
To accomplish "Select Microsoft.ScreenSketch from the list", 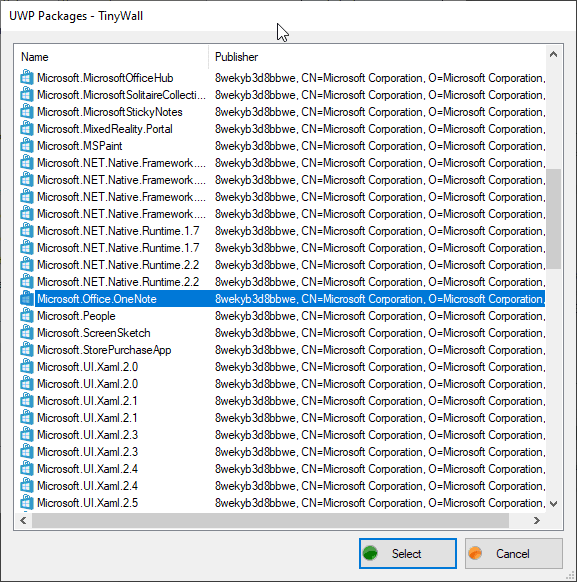I will [x=94, y=333].
